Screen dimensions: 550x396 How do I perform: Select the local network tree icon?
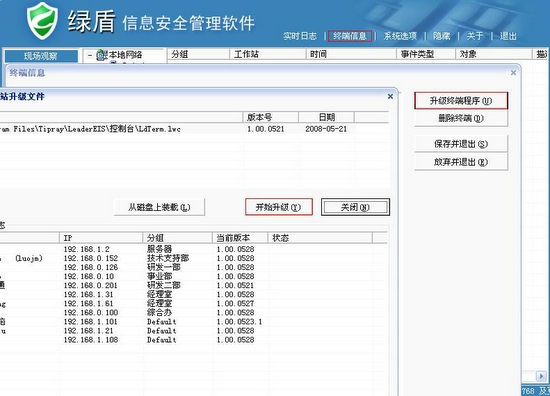[101, 55]
